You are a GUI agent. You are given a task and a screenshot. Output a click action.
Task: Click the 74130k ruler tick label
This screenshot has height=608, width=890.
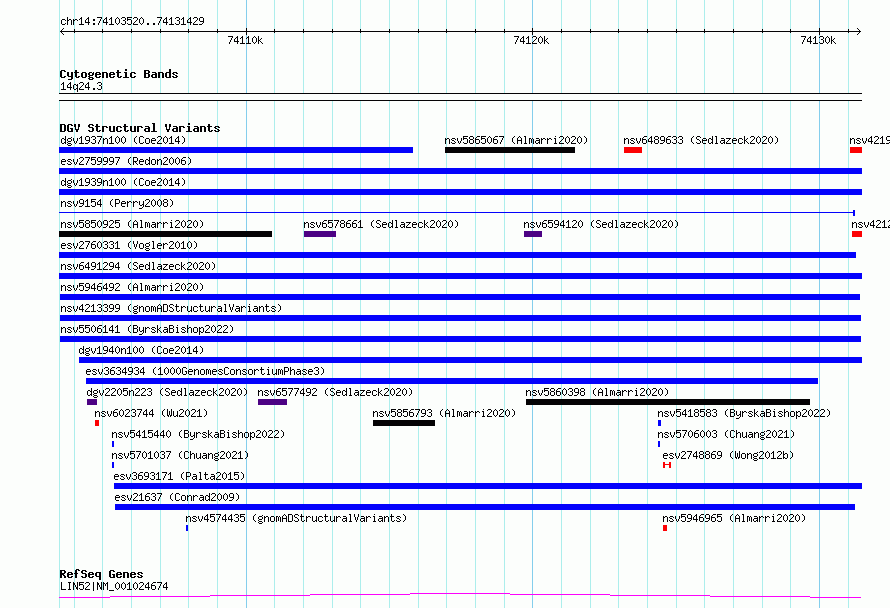click(x=818, y=40)
